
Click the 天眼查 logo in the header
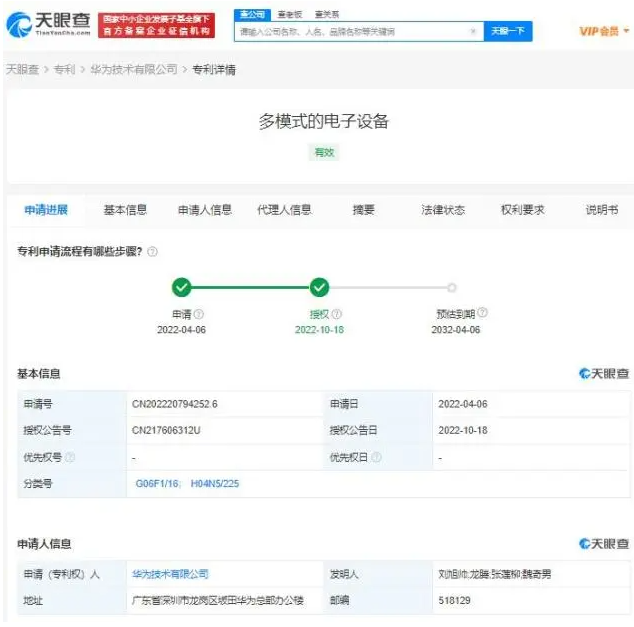[x=48, y=24]
